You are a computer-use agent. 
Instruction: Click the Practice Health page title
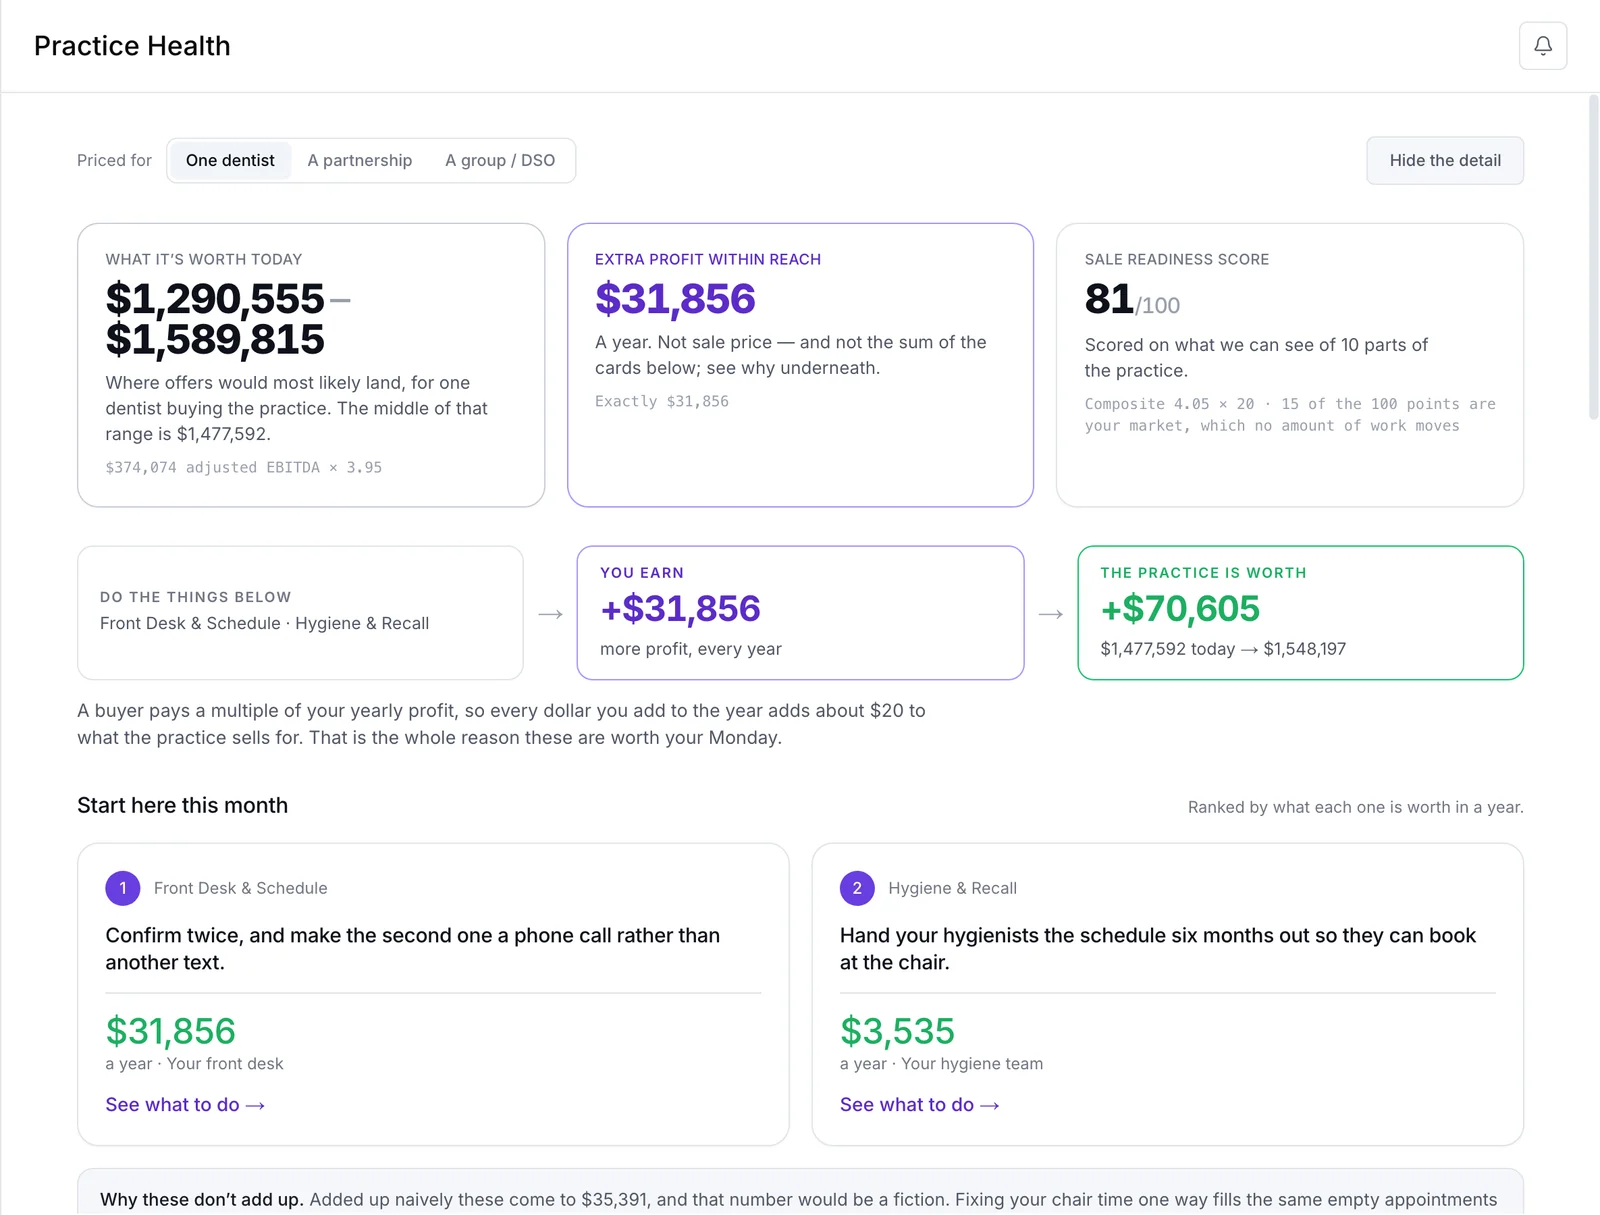pos(132,46)
